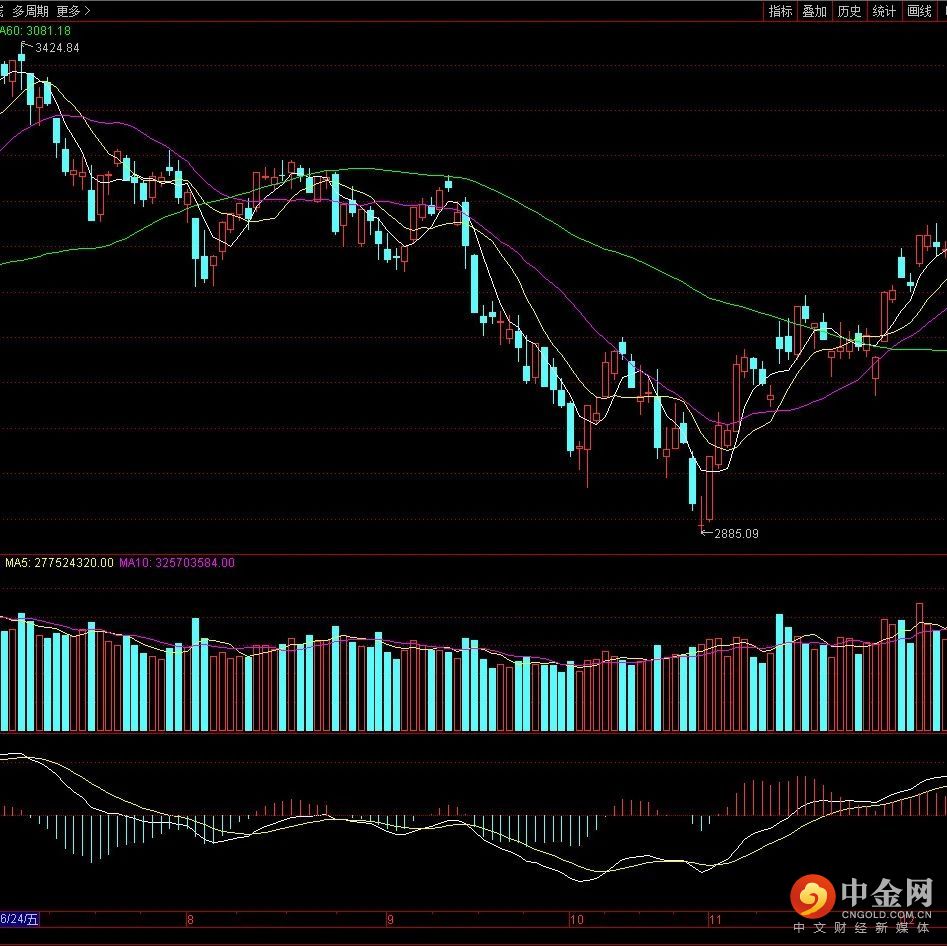Click month 9 on the time axis
Viewport: 947px width, 946px height.
point(390,919)
